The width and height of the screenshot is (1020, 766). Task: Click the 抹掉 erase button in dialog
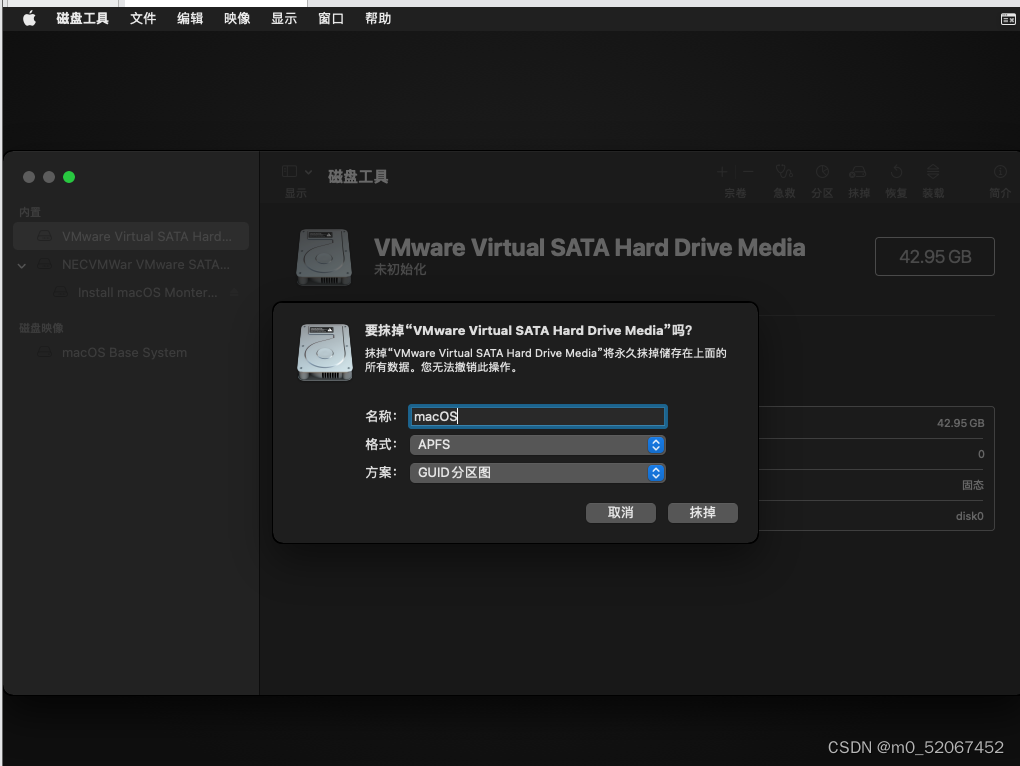pyautogui.click(x=703, y=512)
